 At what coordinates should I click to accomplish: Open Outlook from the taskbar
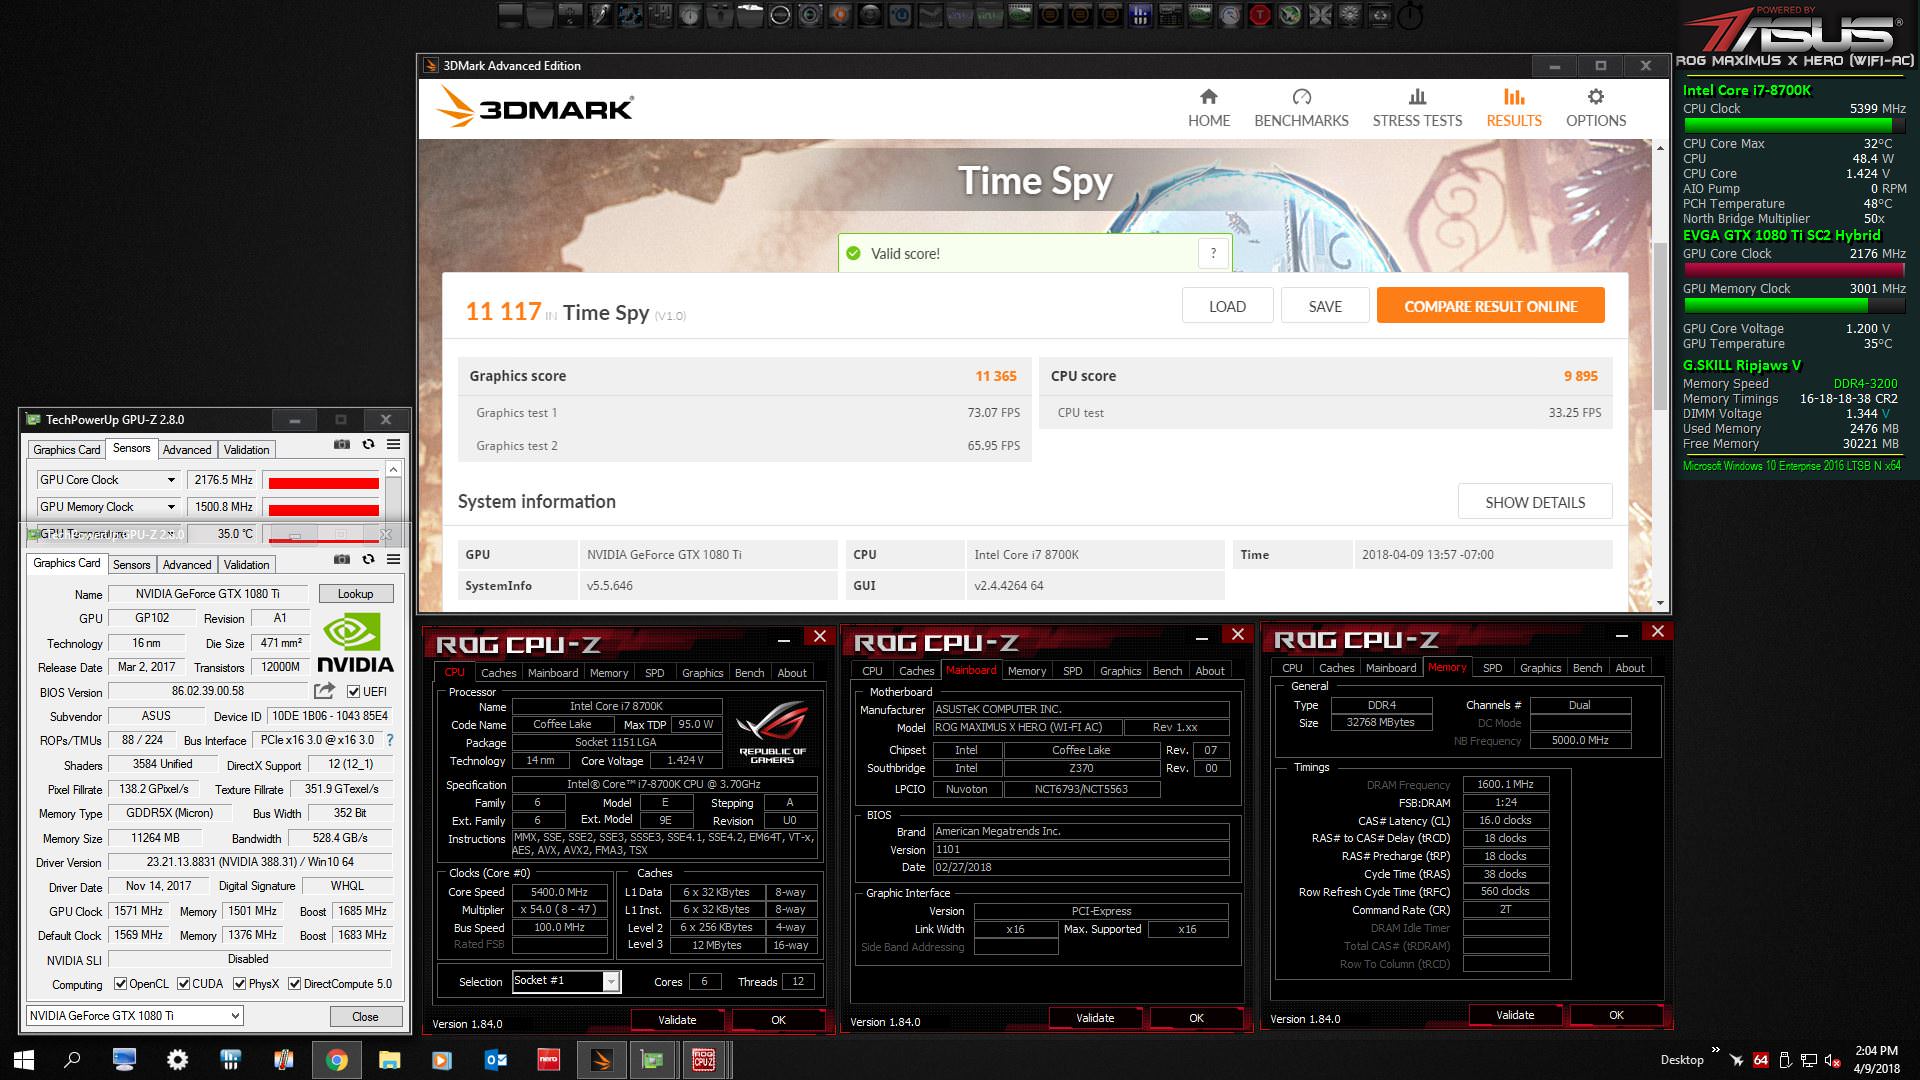495,1060
